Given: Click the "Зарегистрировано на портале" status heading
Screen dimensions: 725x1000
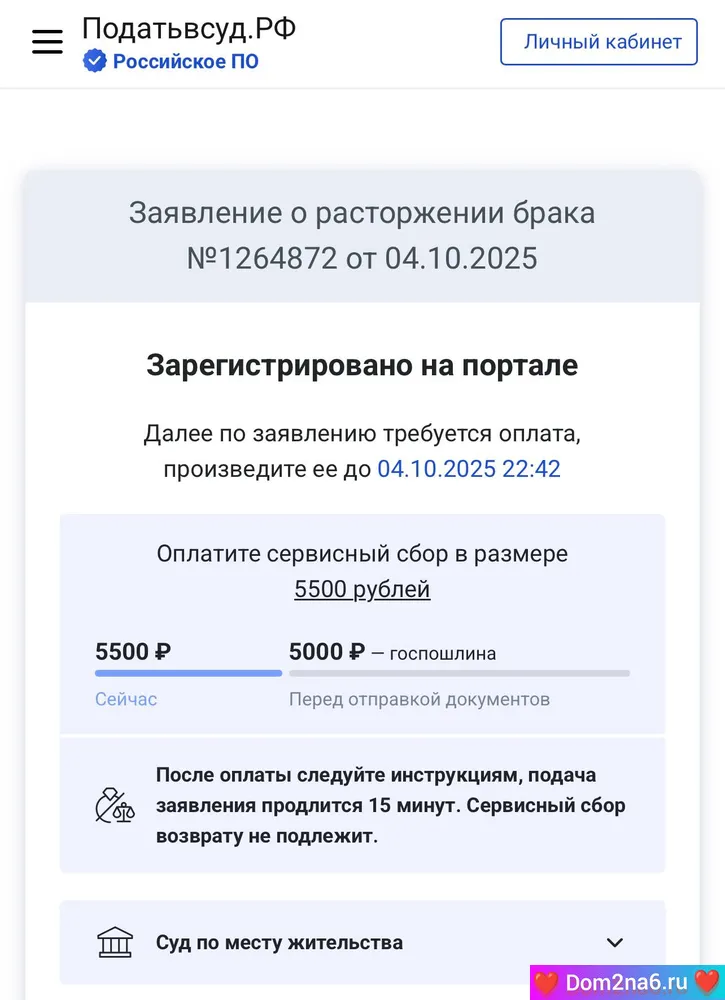Looking at the screenshot, I should point(362,365).
